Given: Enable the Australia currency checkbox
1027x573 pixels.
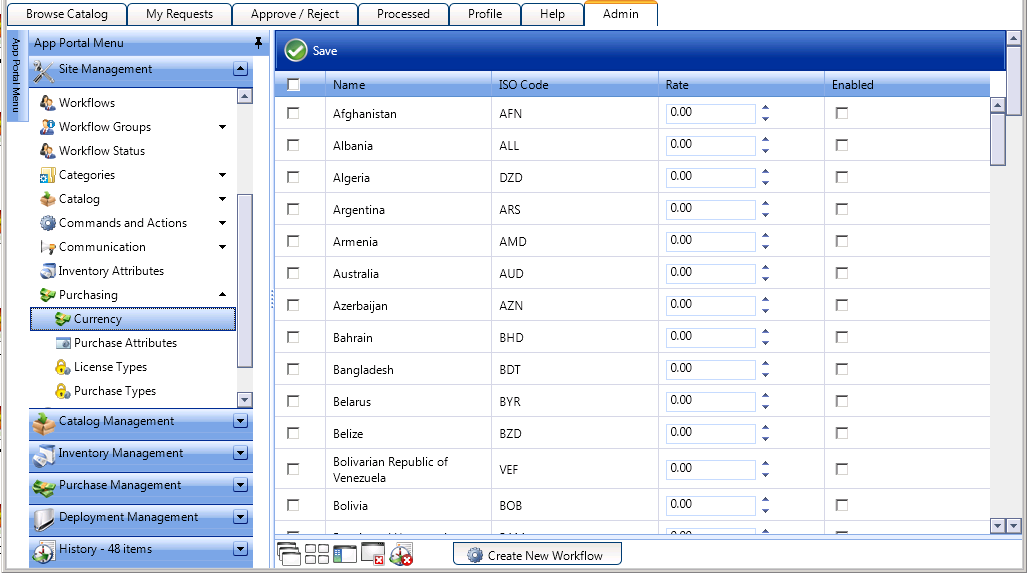Looking at the screenshot, I should [x=842, y=273].
